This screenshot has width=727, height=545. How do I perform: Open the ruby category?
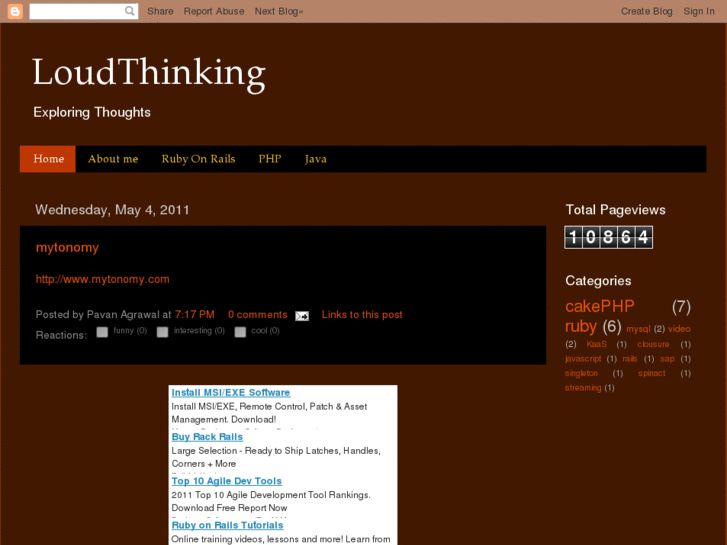click(580, 327)
